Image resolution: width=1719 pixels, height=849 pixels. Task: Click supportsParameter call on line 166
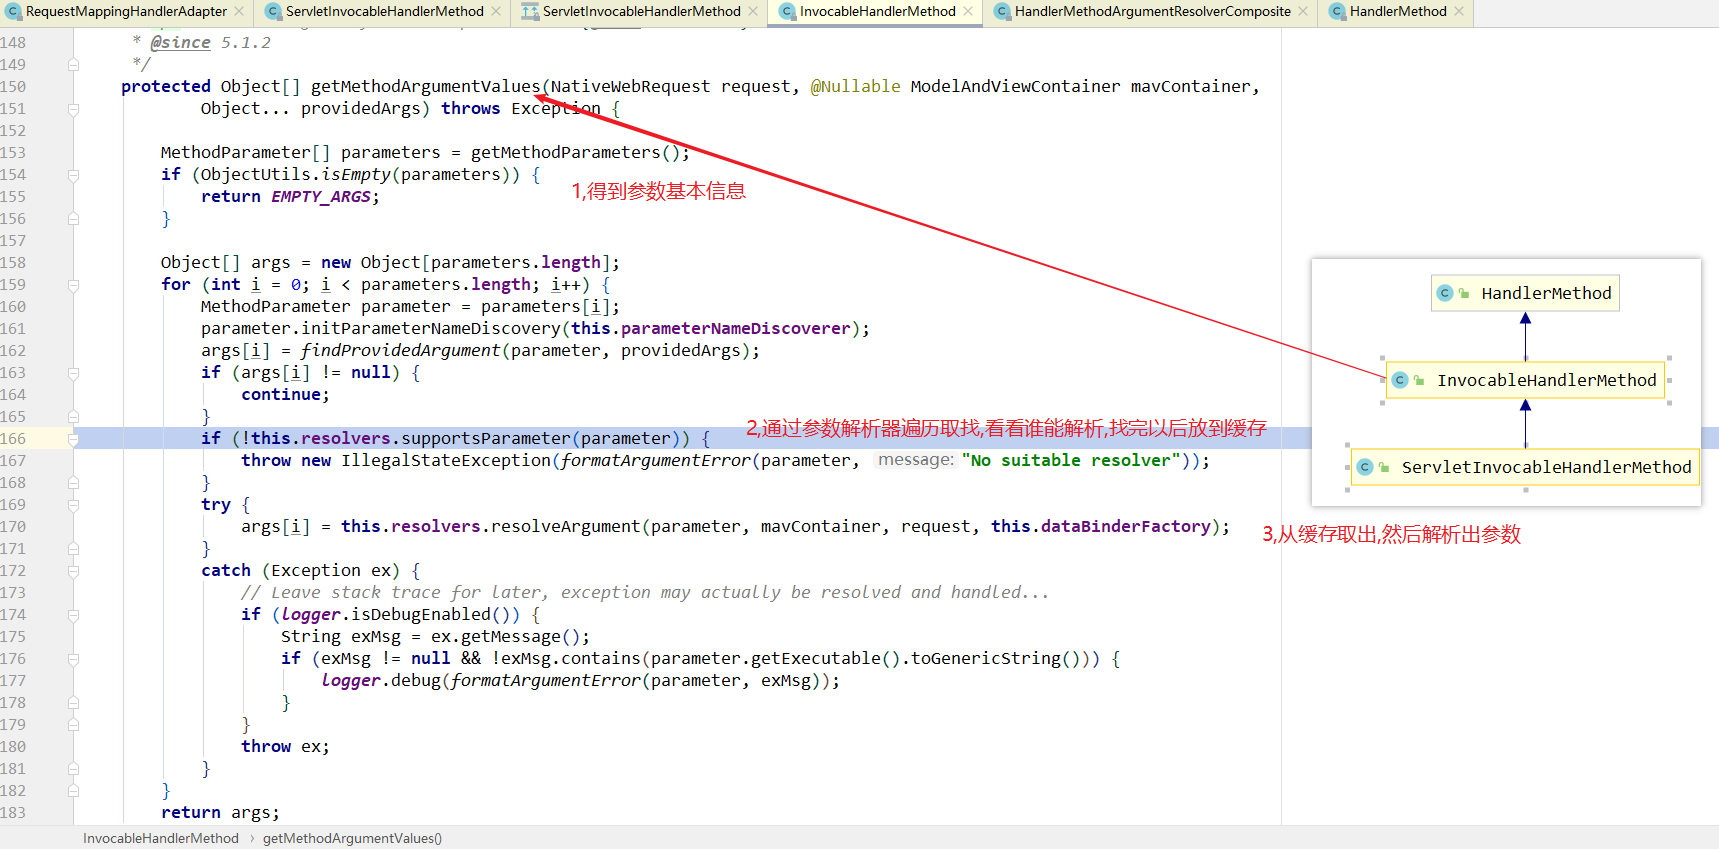(x=485, y=438)
